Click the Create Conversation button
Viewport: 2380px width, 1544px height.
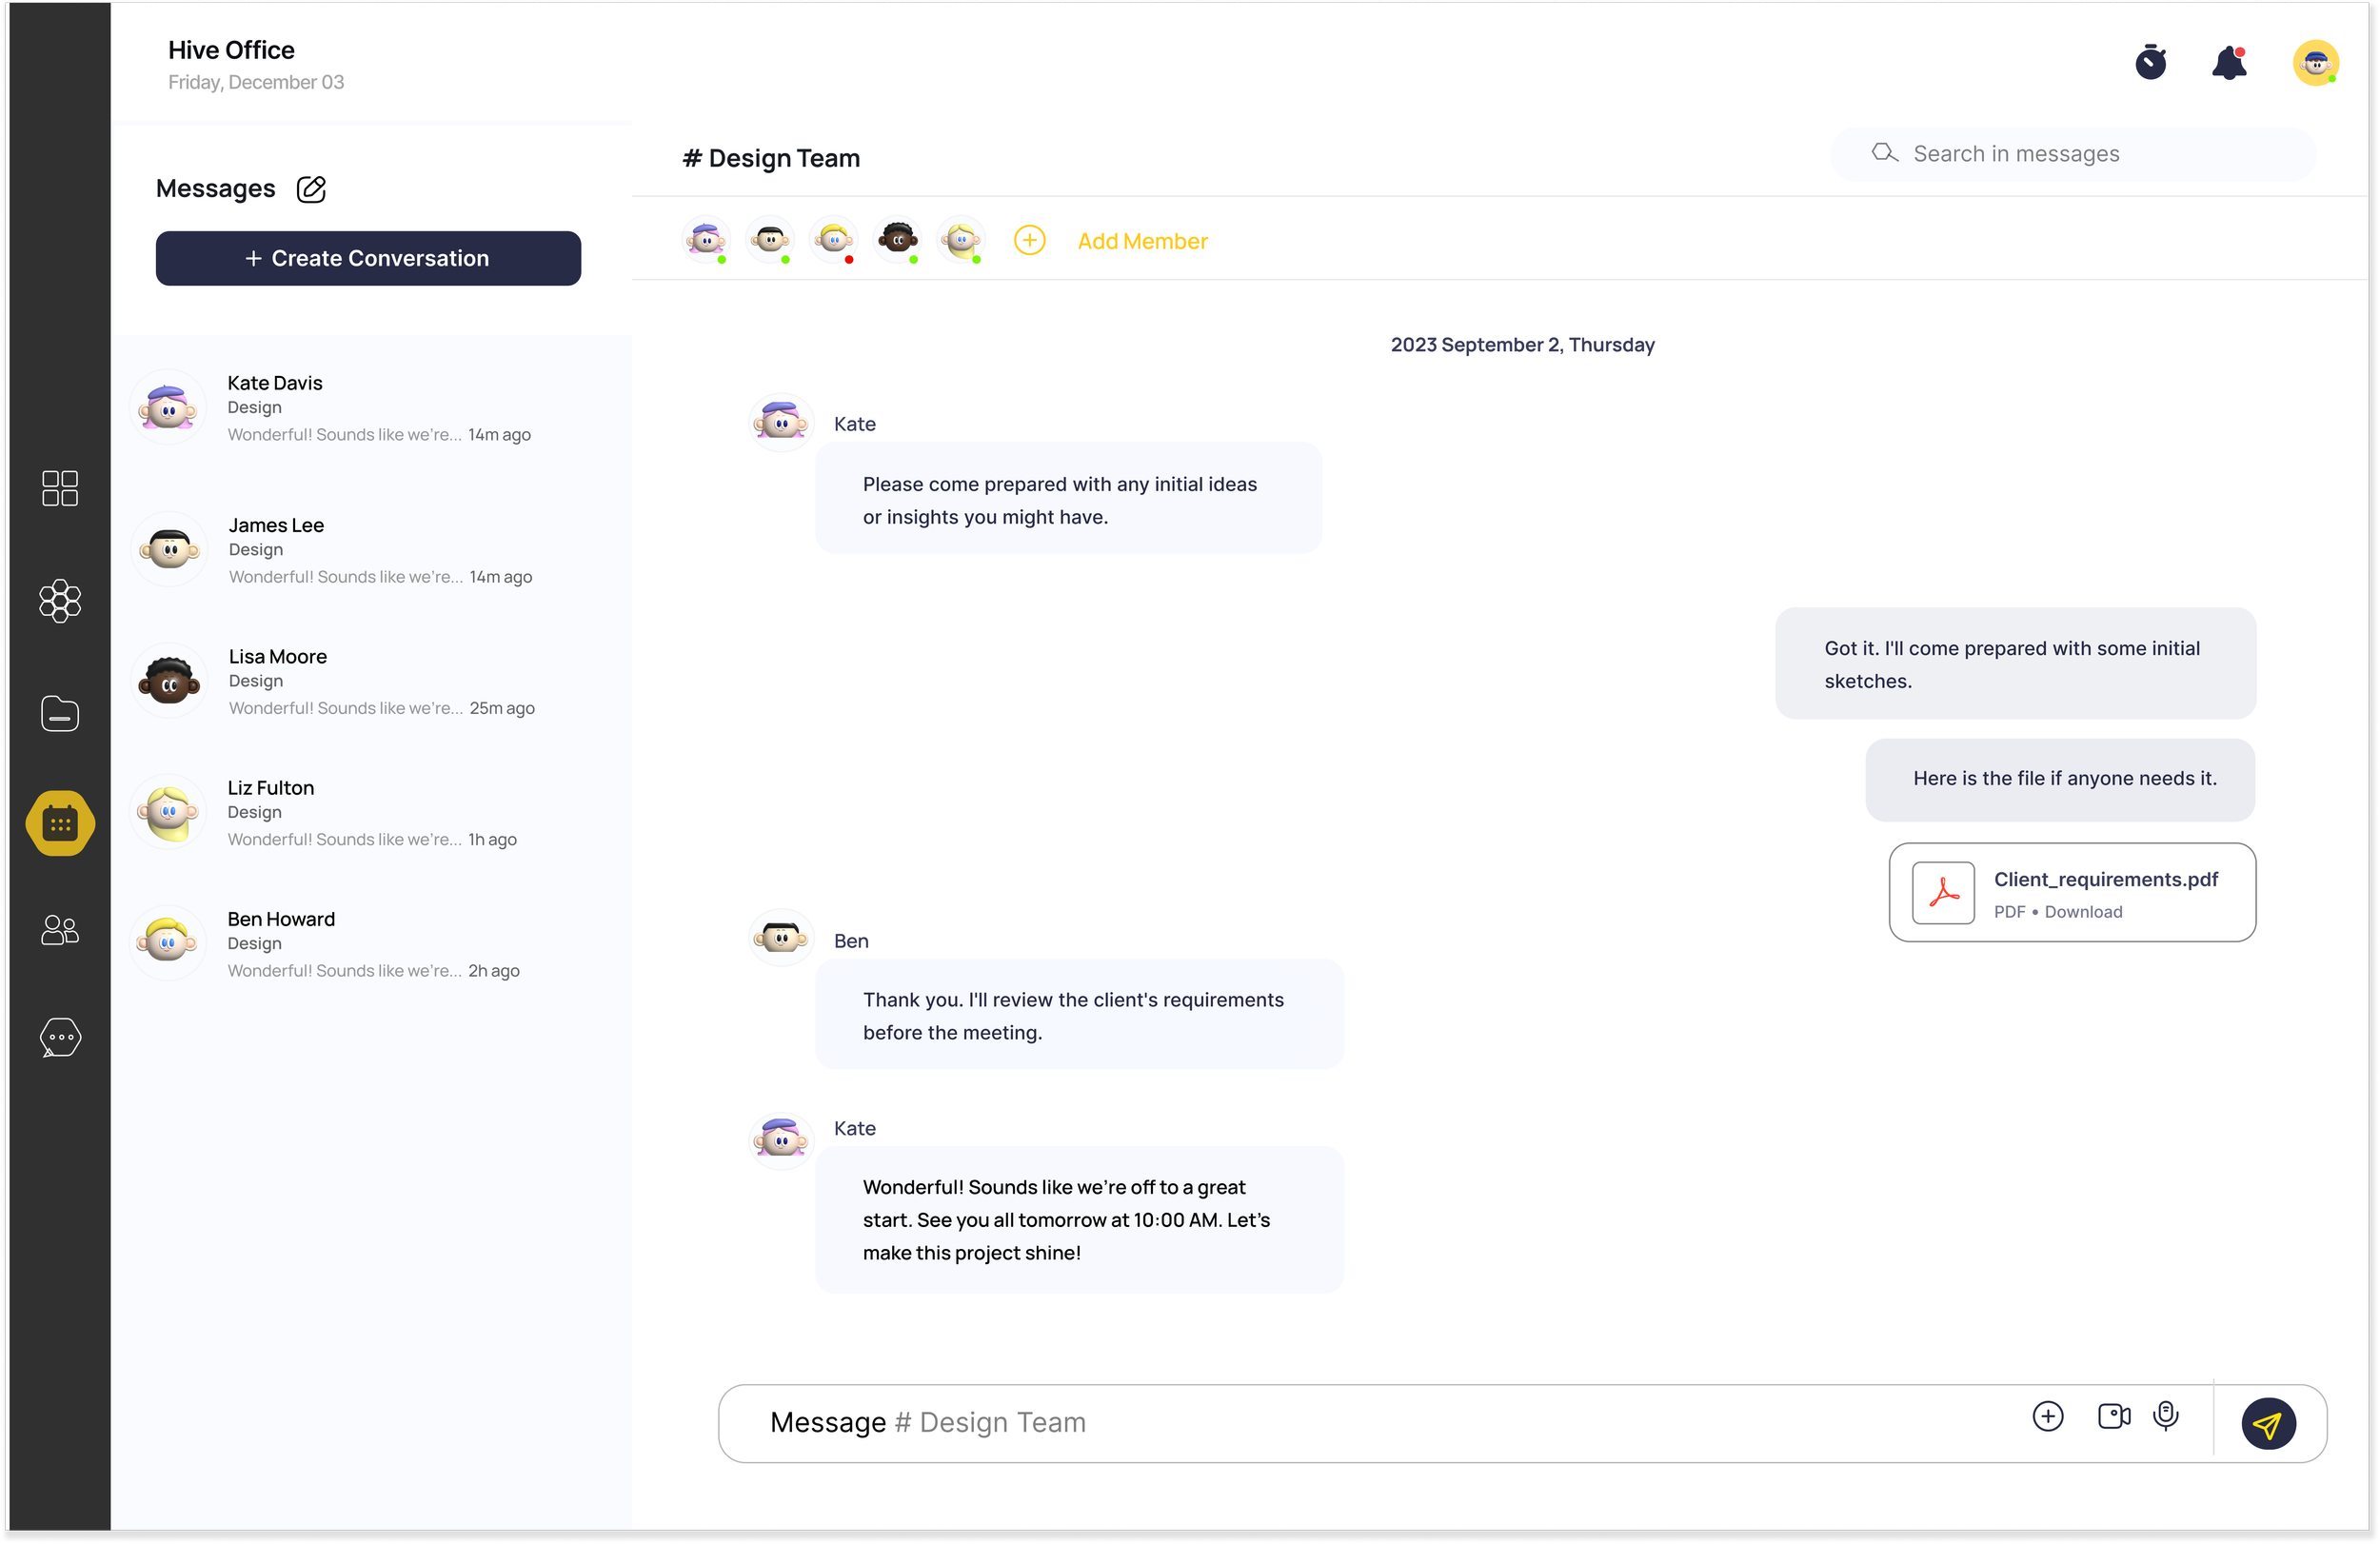[368, 258]
